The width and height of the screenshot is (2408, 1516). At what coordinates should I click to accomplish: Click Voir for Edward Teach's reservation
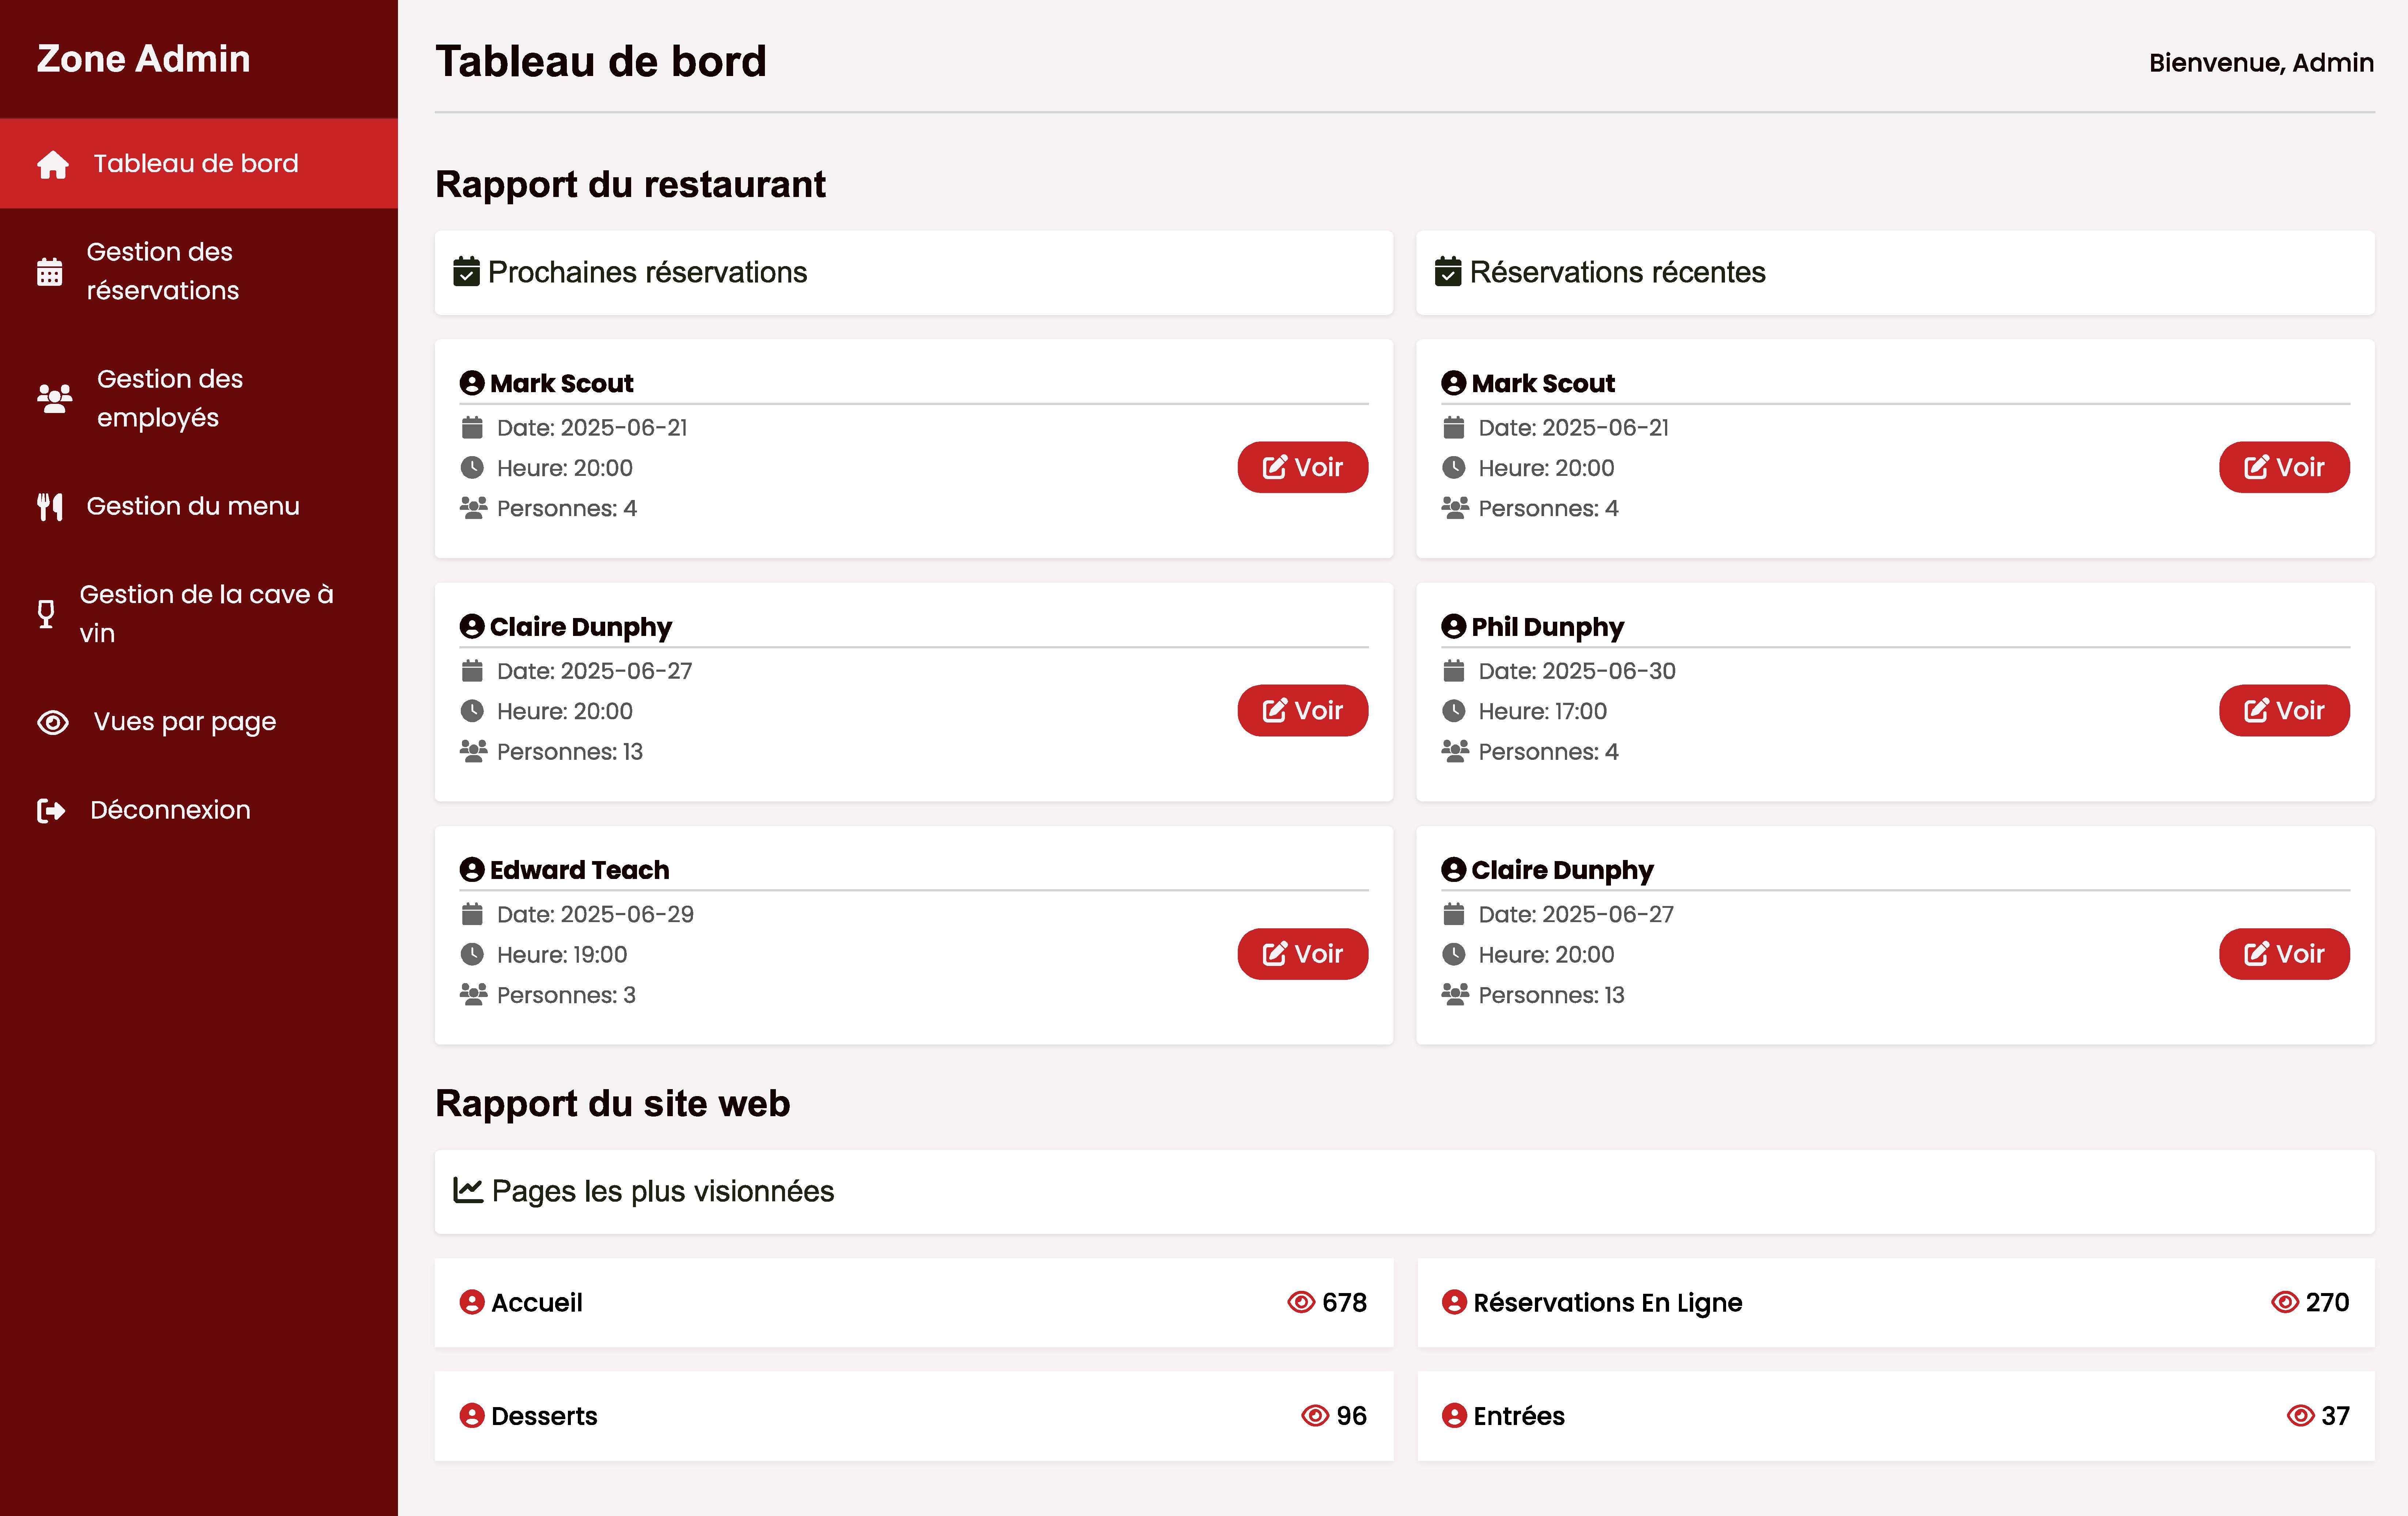pos(1302,953)
